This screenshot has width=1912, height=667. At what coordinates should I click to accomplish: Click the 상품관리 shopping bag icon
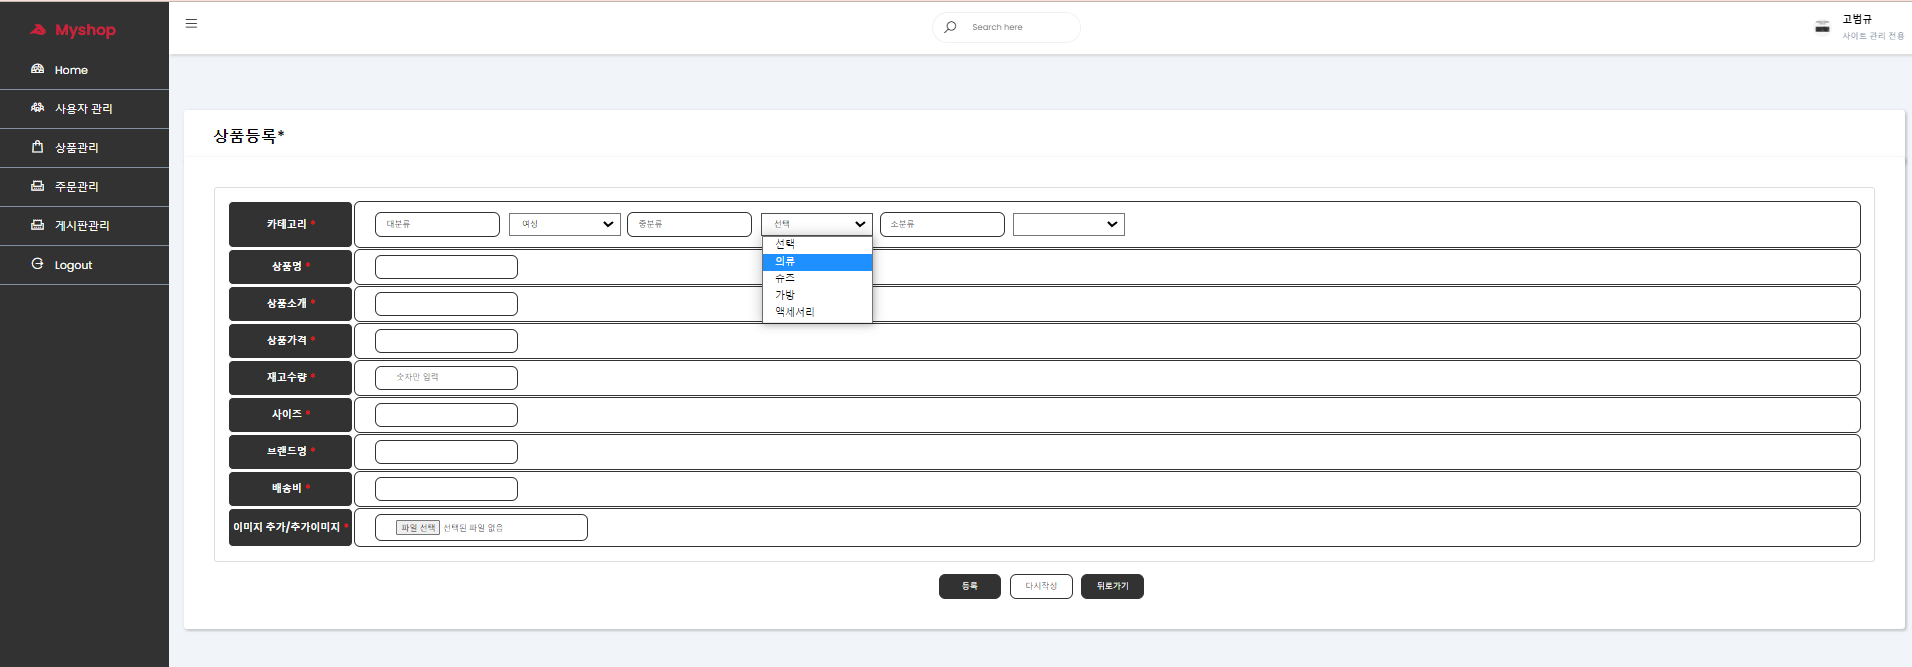pos(37,147)
